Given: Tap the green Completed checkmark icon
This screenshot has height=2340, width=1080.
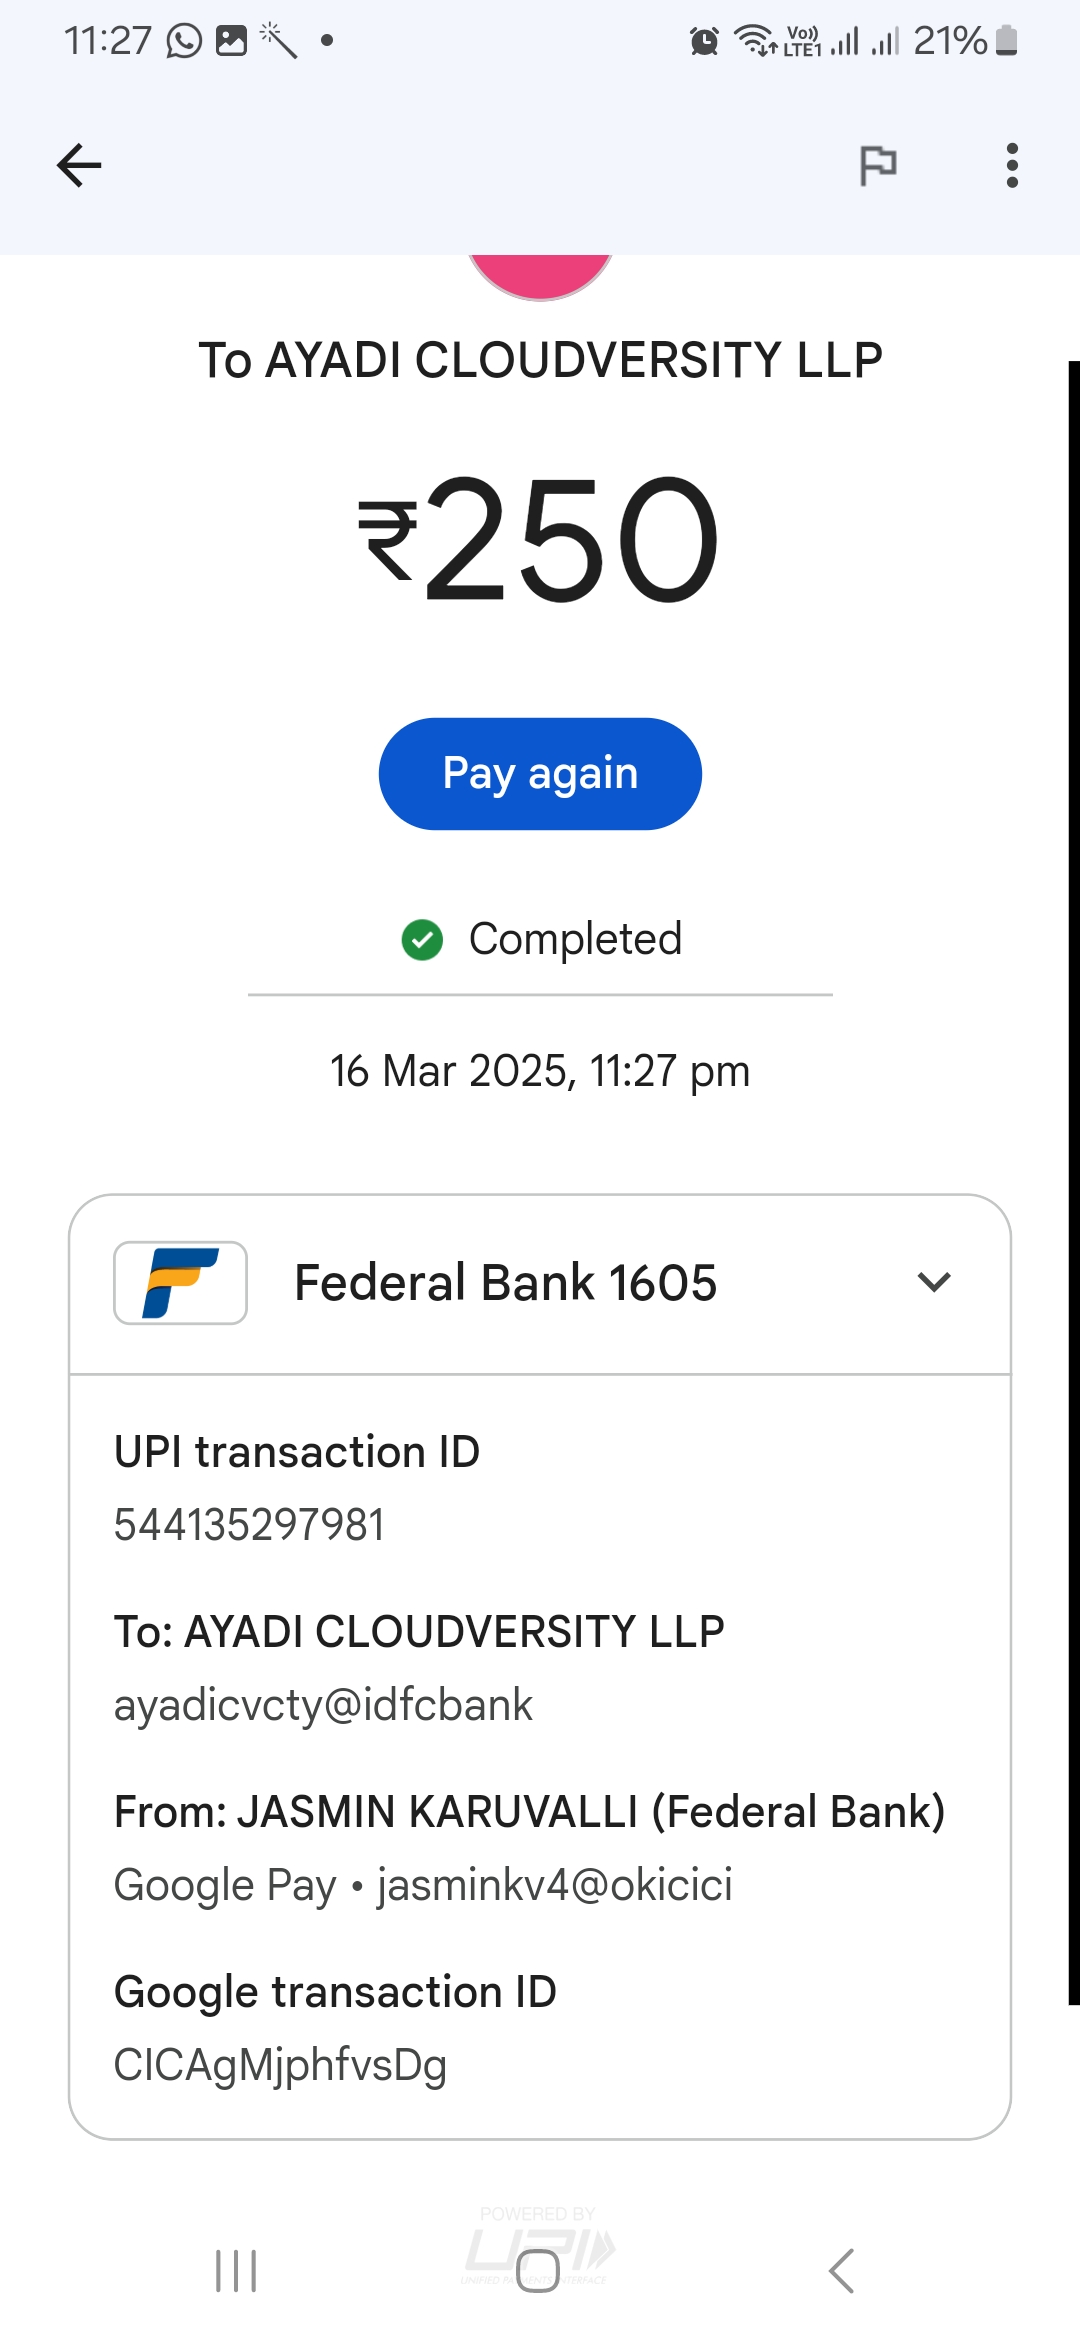Looking at the screenshot, I should 422,940.
